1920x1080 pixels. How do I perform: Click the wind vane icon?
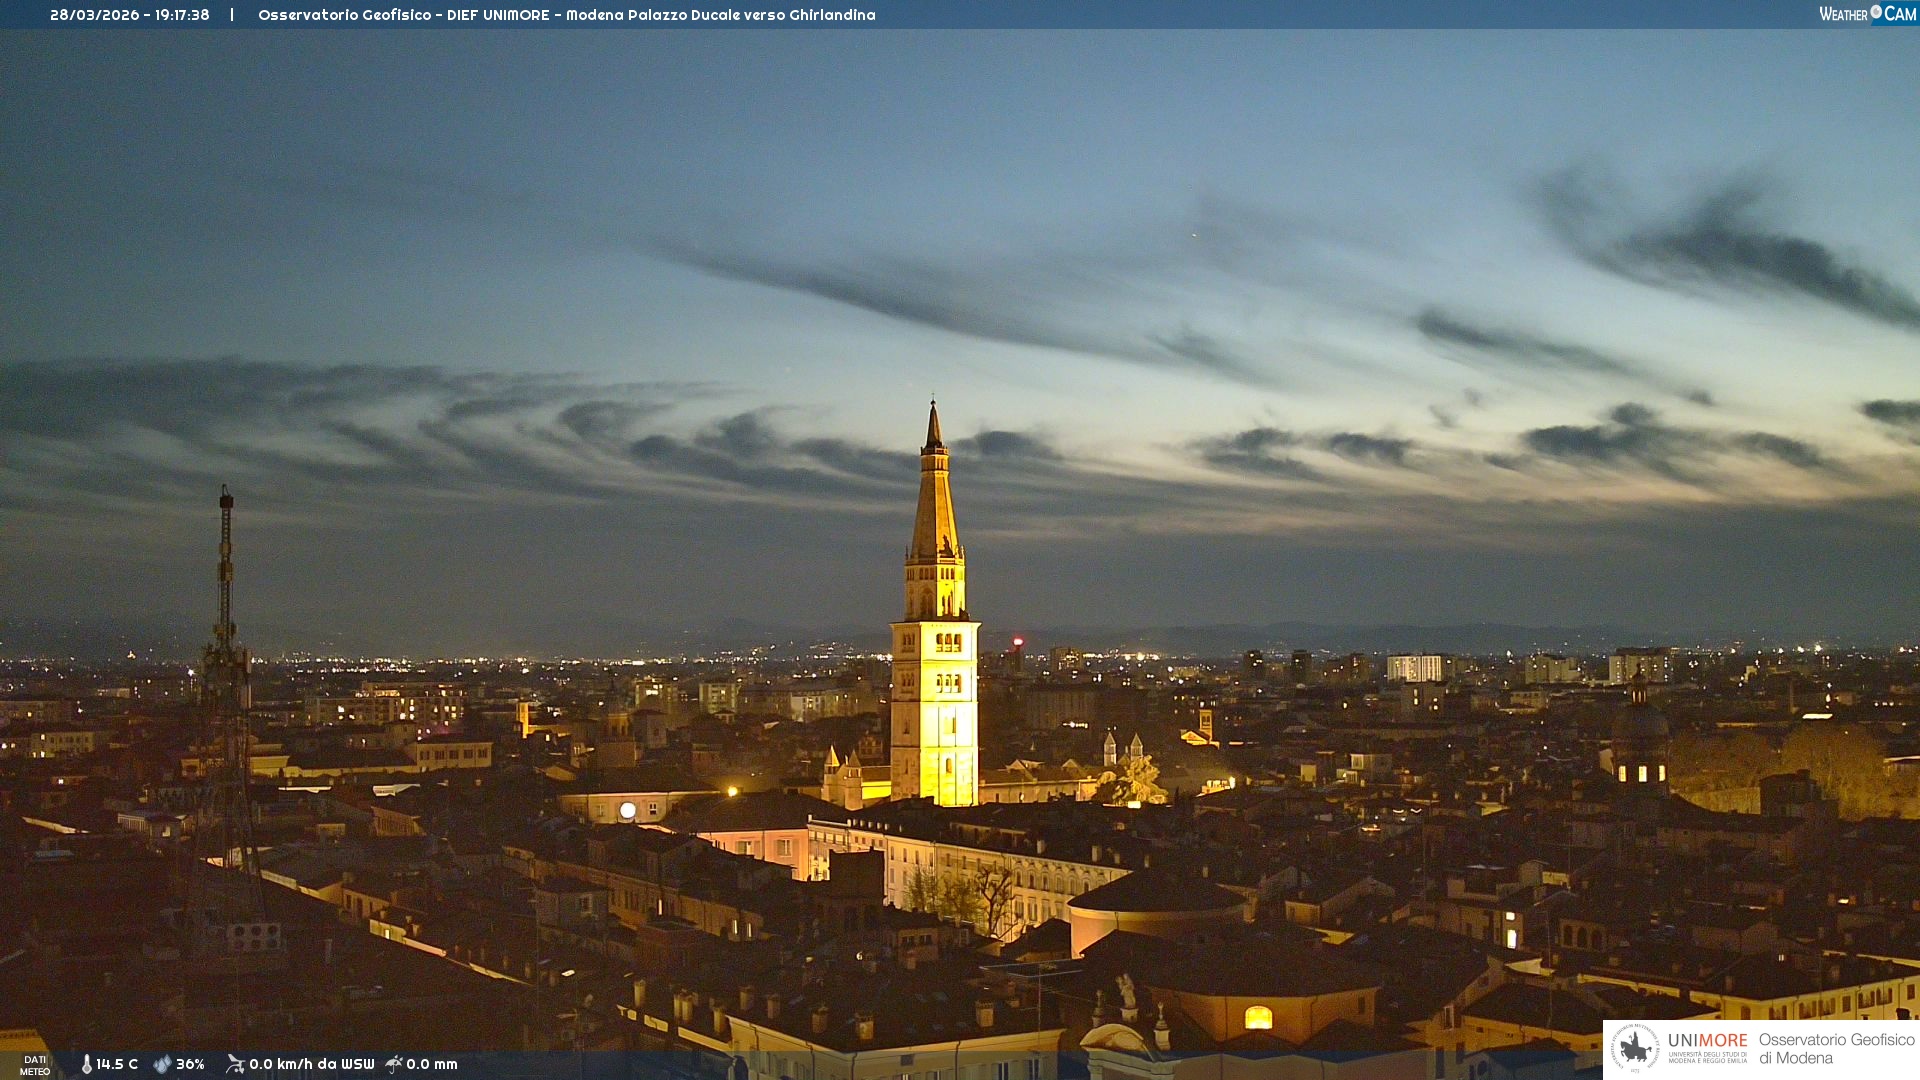(x=235, y=1064)
